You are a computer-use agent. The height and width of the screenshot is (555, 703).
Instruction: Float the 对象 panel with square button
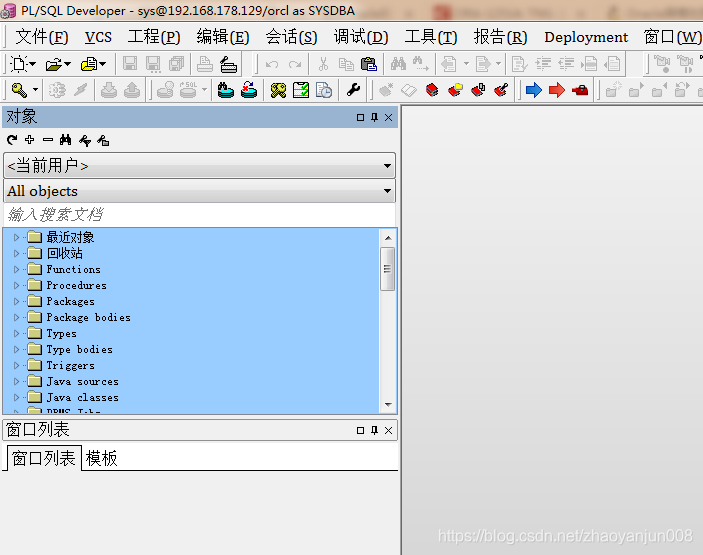(360, 117)
